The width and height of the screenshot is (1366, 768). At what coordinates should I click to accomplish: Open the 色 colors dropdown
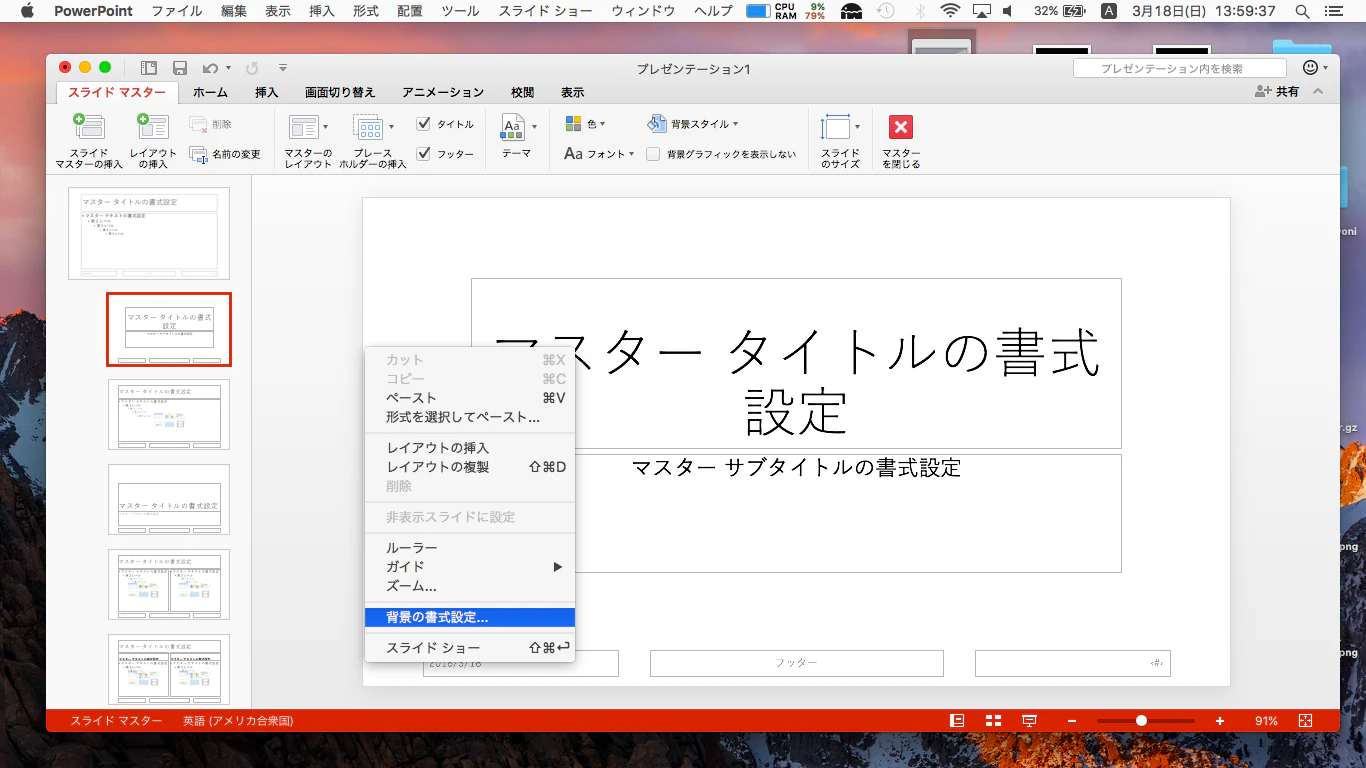coord(586,124)
